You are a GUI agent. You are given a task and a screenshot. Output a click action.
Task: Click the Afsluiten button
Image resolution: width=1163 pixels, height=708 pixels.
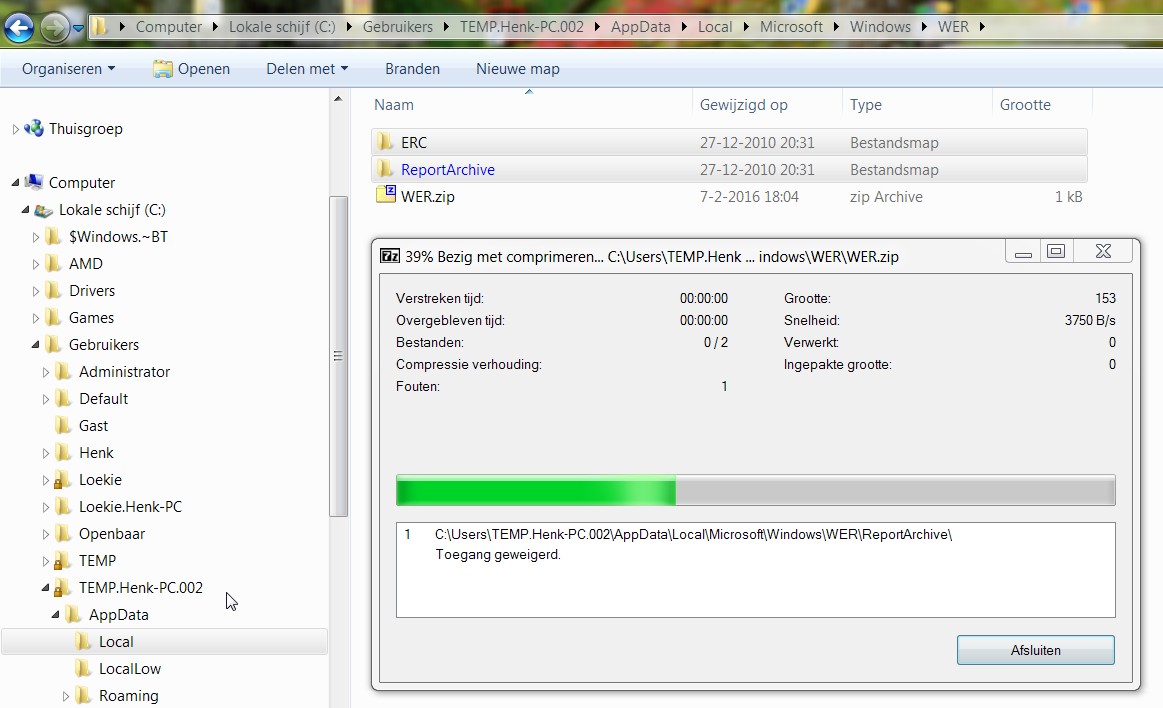pos(1035,650)
